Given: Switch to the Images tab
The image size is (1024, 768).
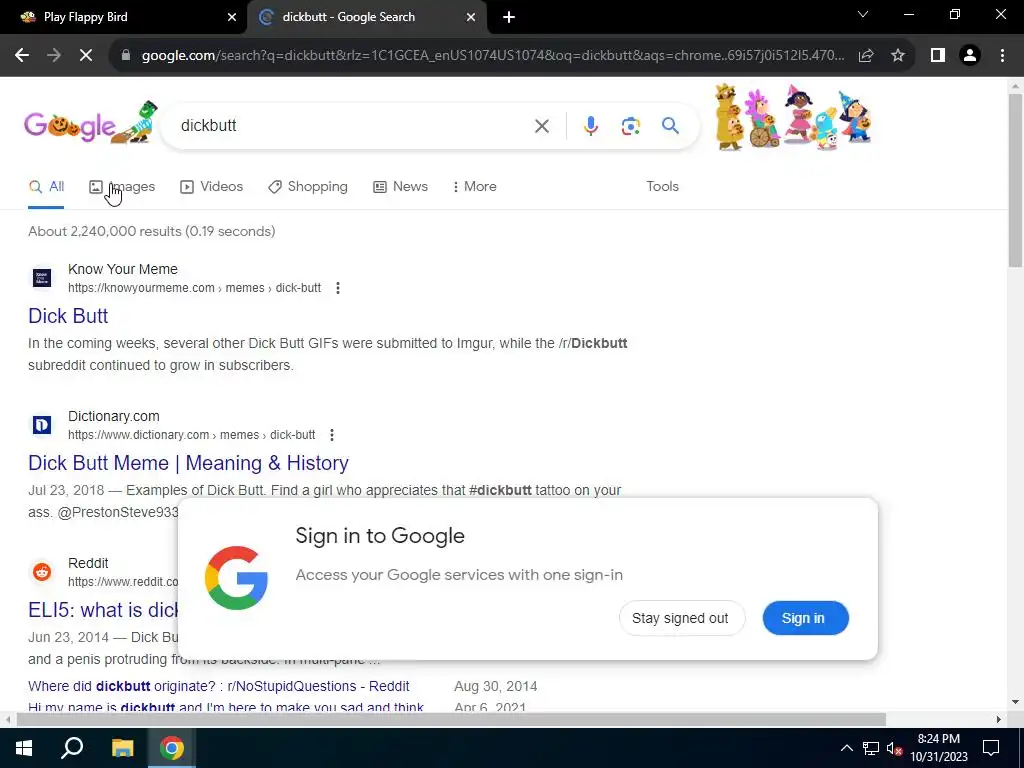Looking at the screenshot, I should 122,187.
